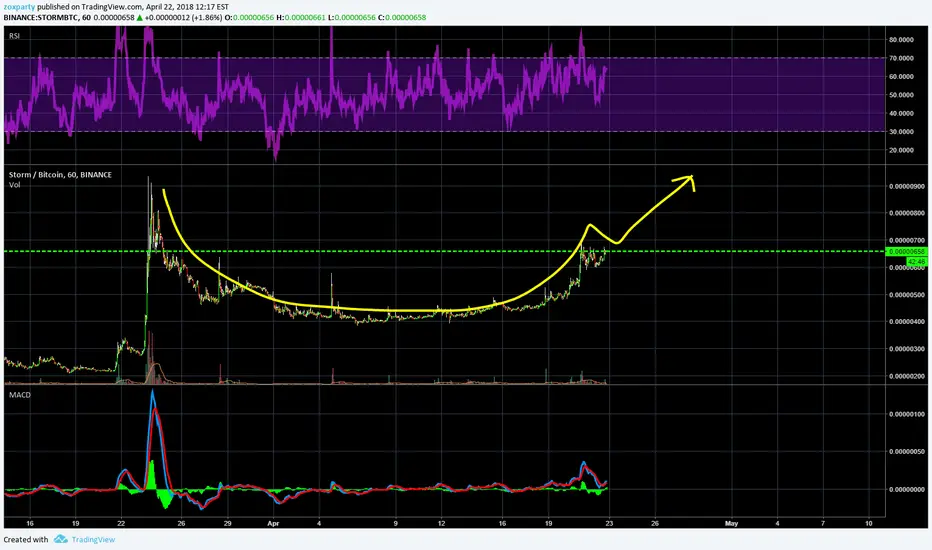Click the 0.00000200 price axis label

(x=907, y=376)
